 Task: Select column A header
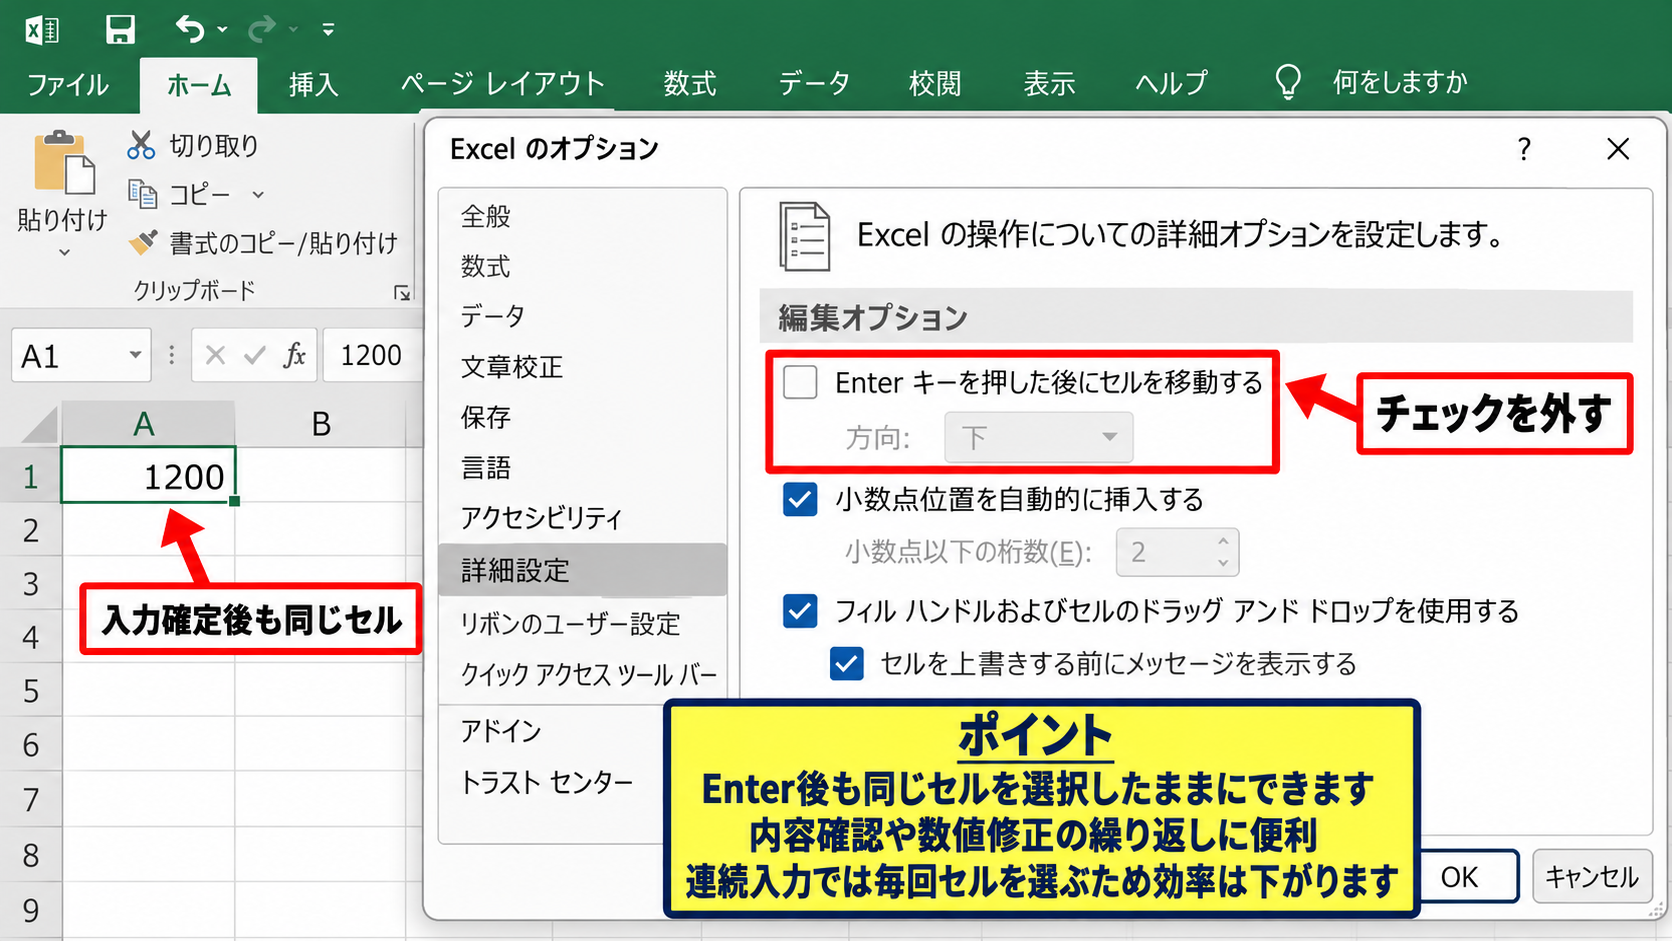(147, 424)
